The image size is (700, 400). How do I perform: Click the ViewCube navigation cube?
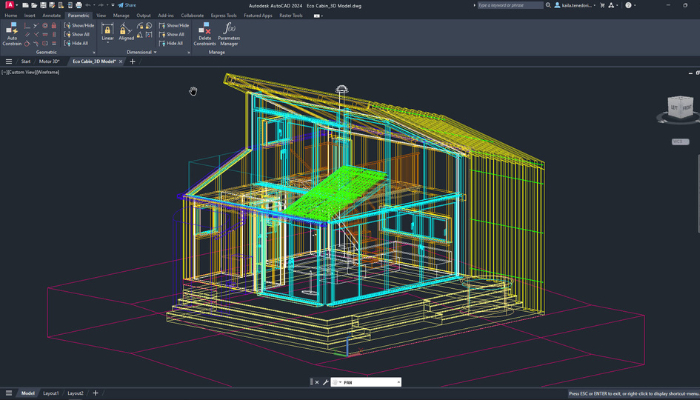point(680,108)
